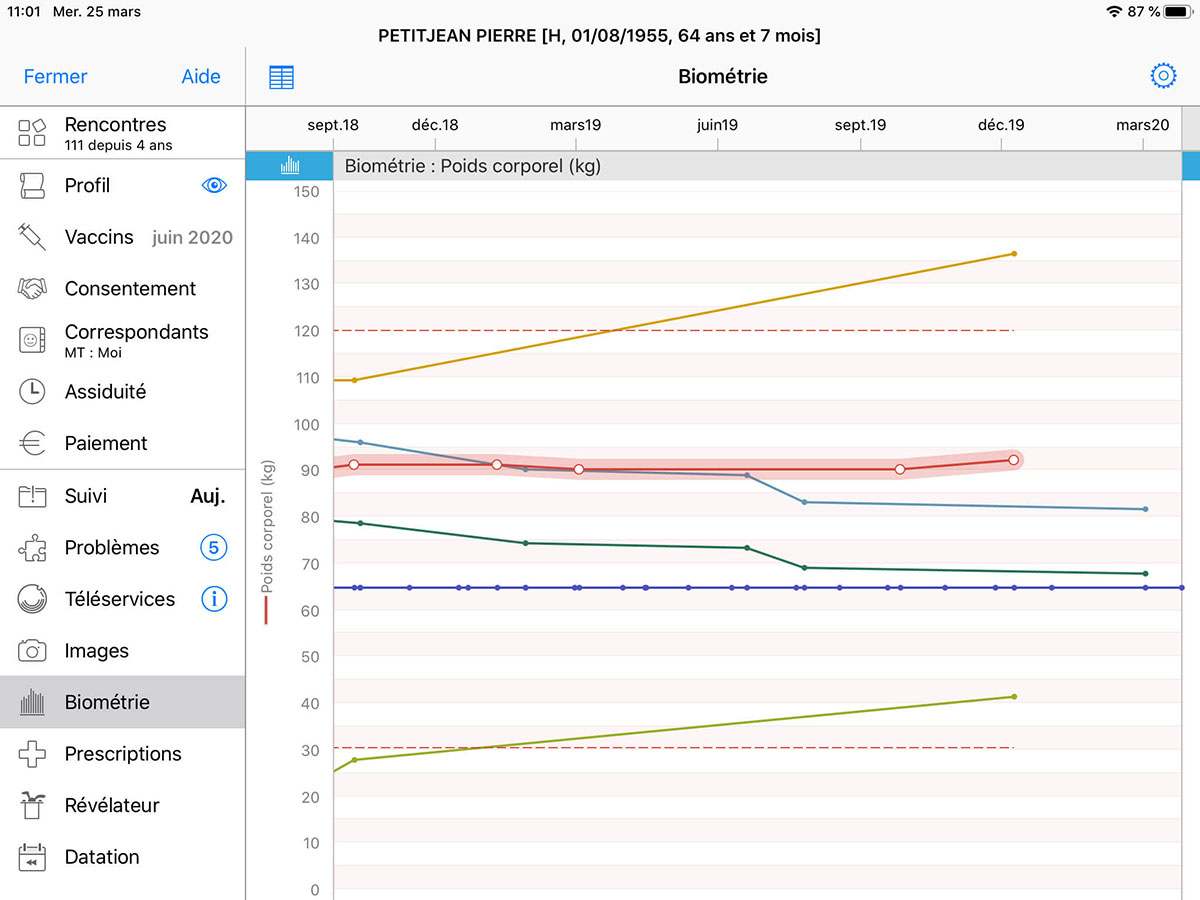The image size is (1200, 900).
Task: Click the mars19 timeline marker
Action: coord(576,125)
